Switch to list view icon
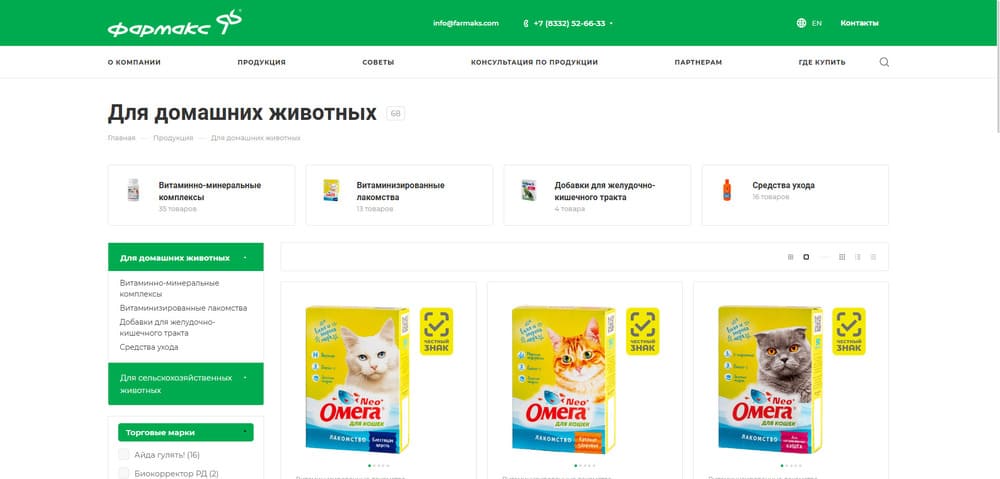 click(858, 257)
